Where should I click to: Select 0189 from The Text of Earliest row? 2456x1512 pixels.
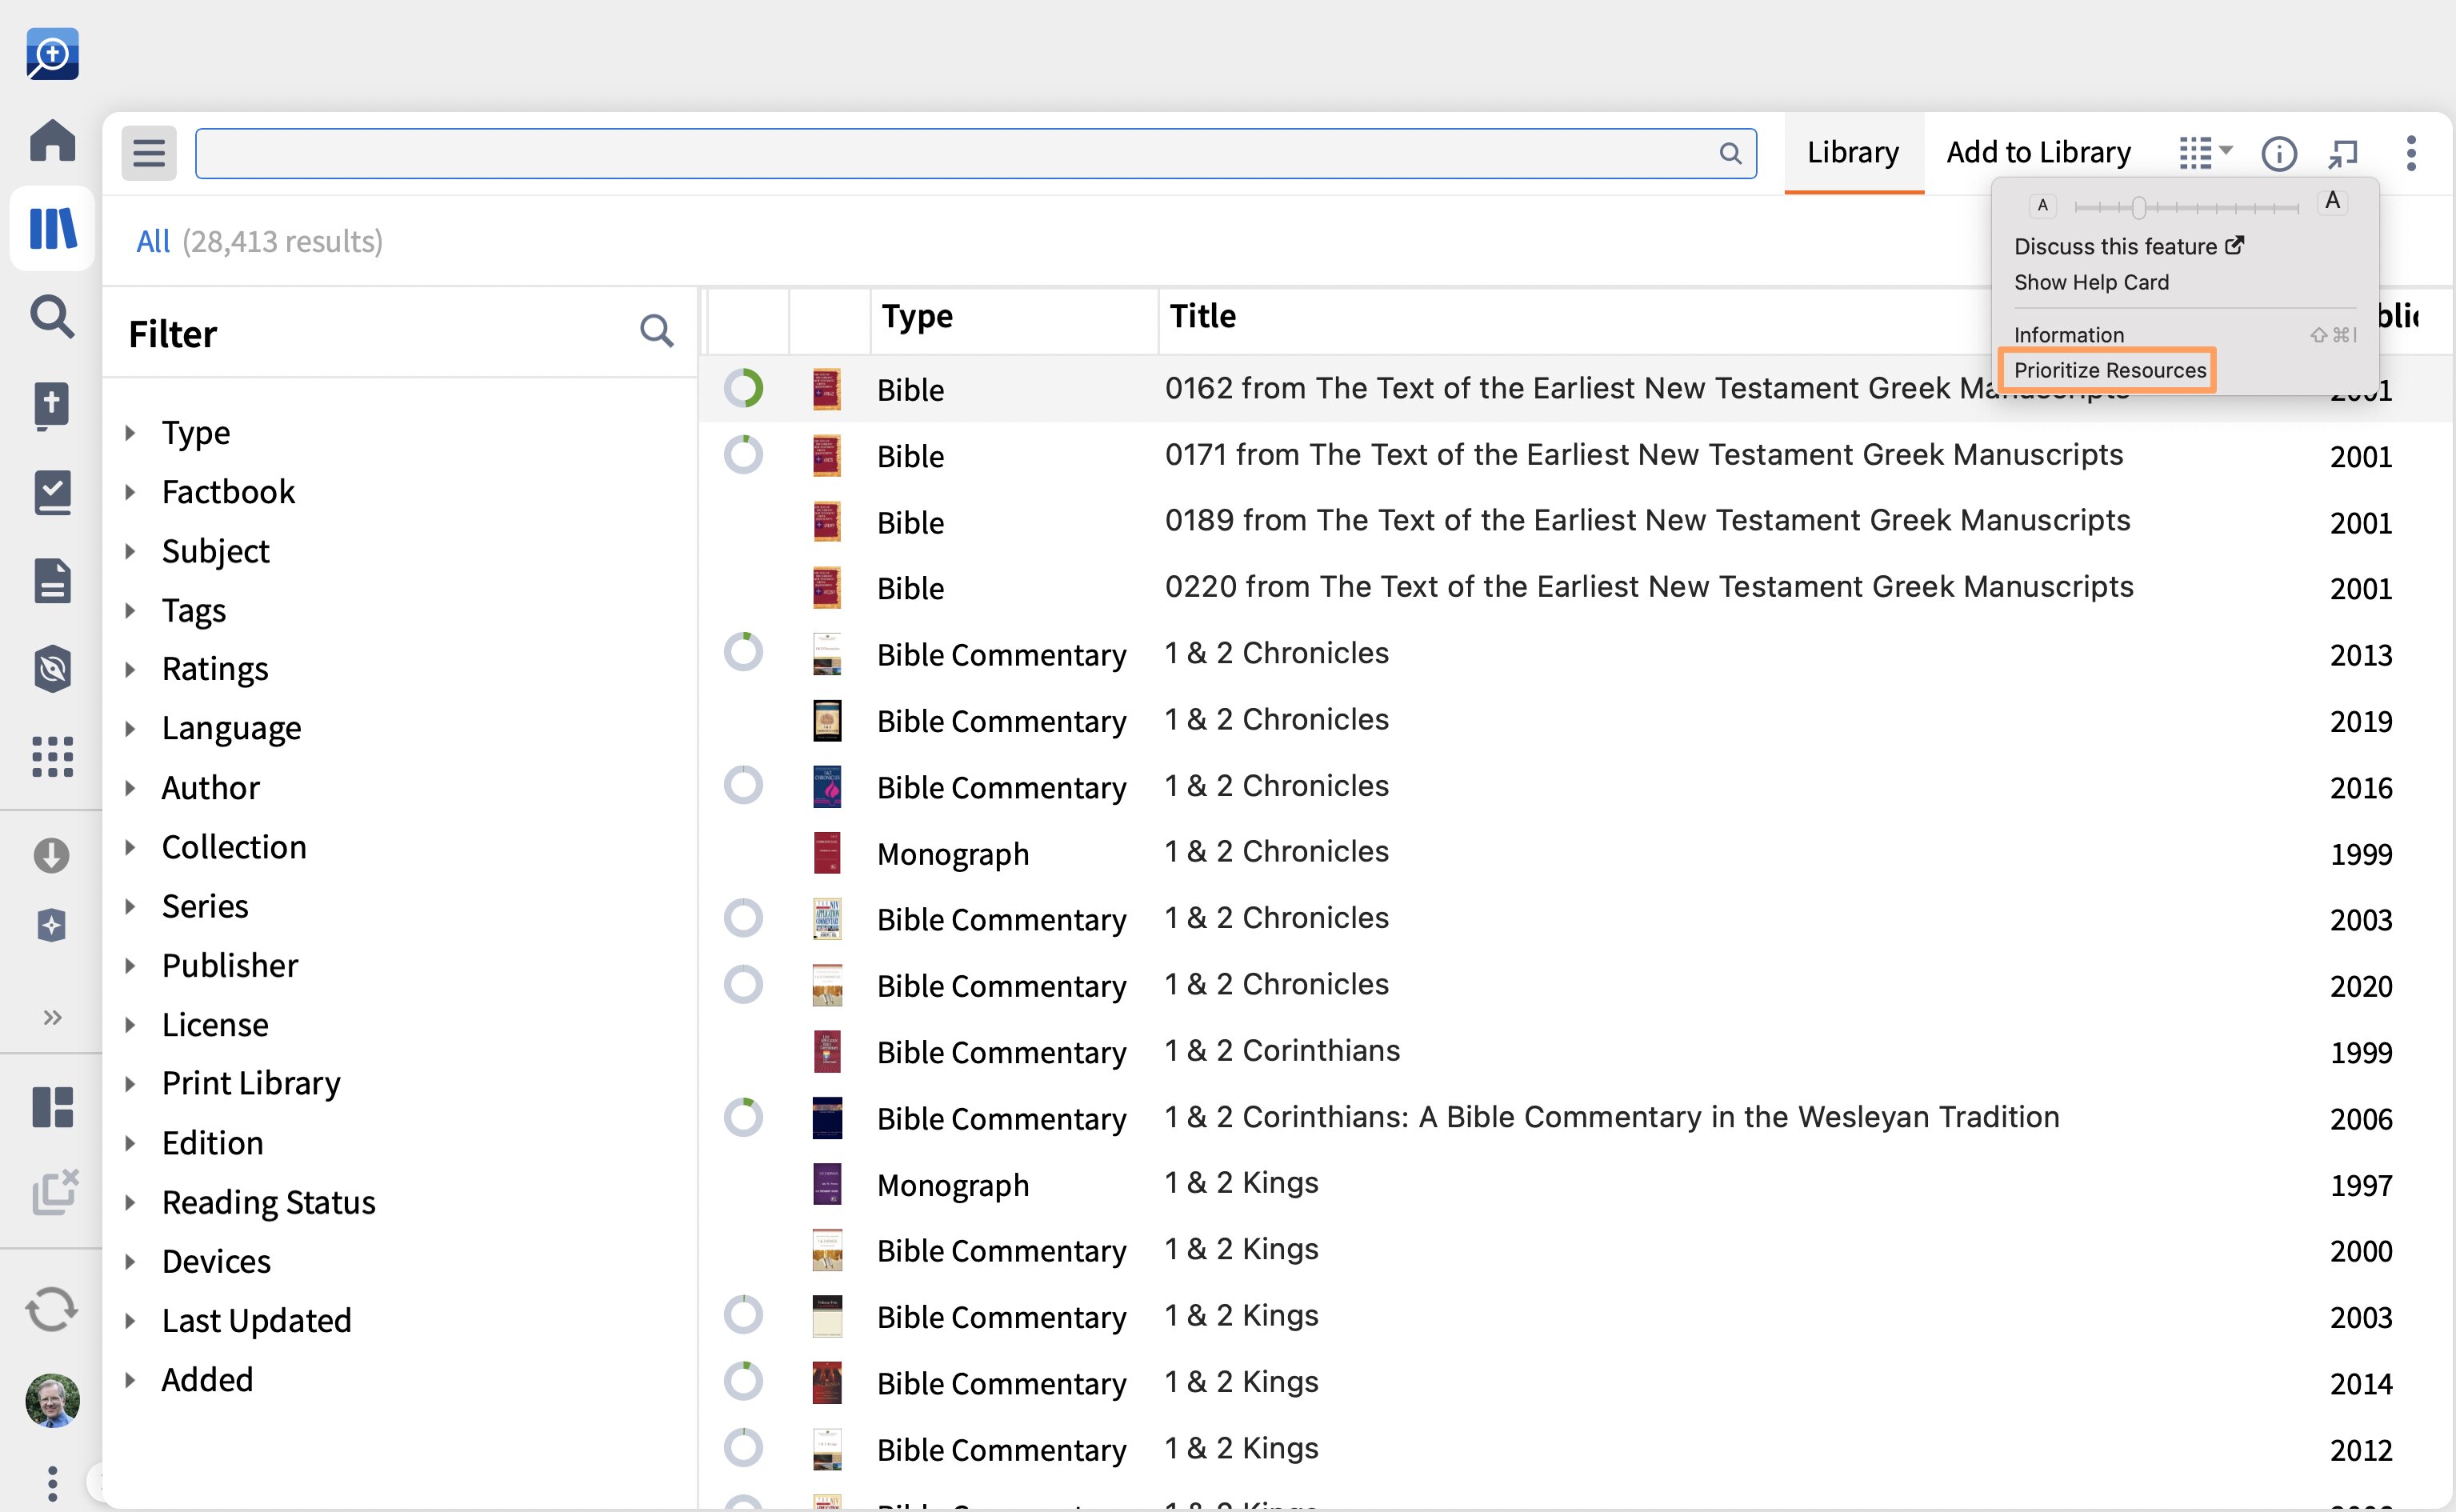click(x=1577, y=521)
